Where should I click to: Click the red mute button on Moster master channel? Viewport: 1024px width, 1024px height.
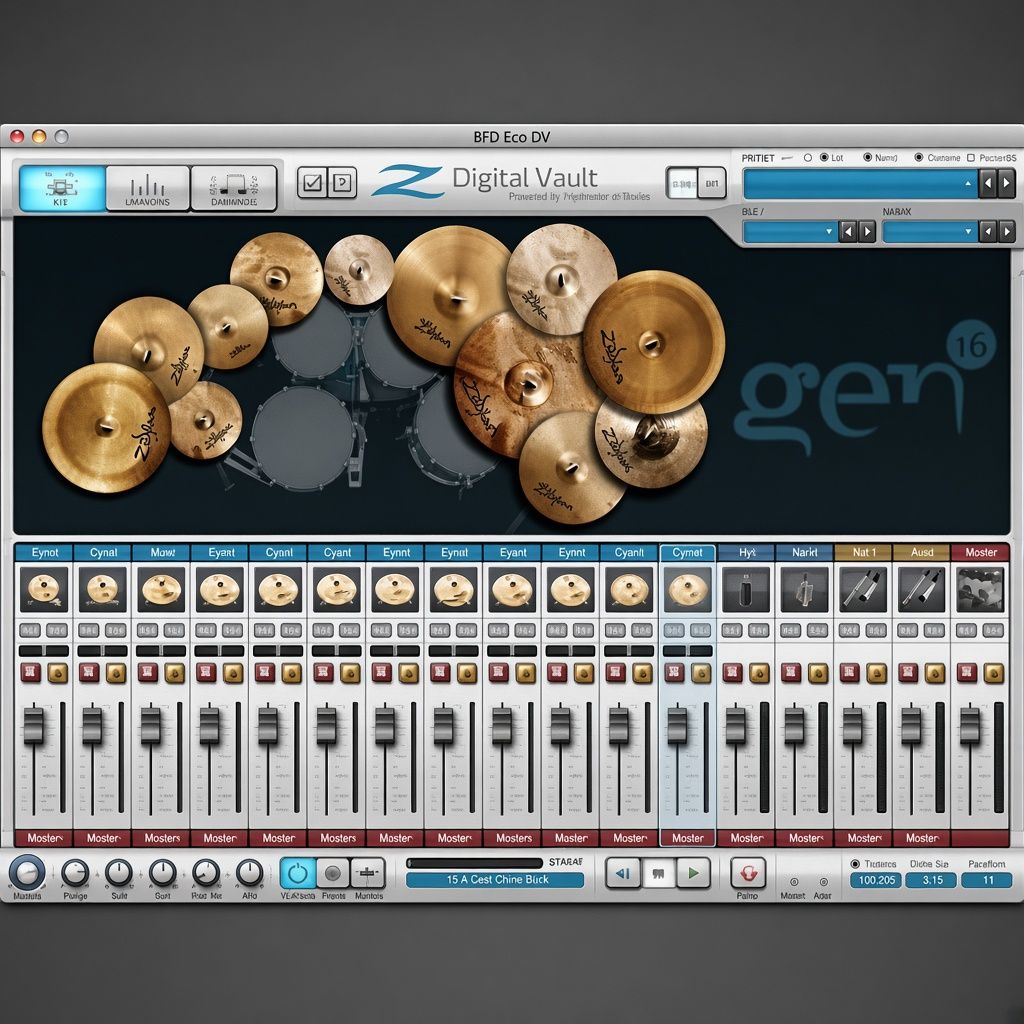click(x=967, y=673)
